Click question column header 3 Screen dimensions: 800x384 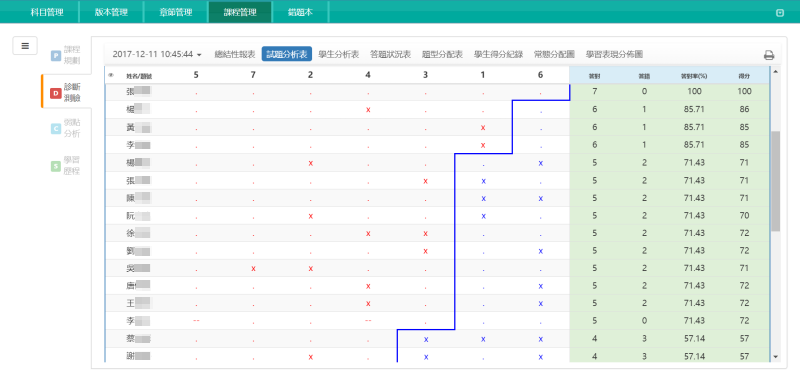[426, 75]
